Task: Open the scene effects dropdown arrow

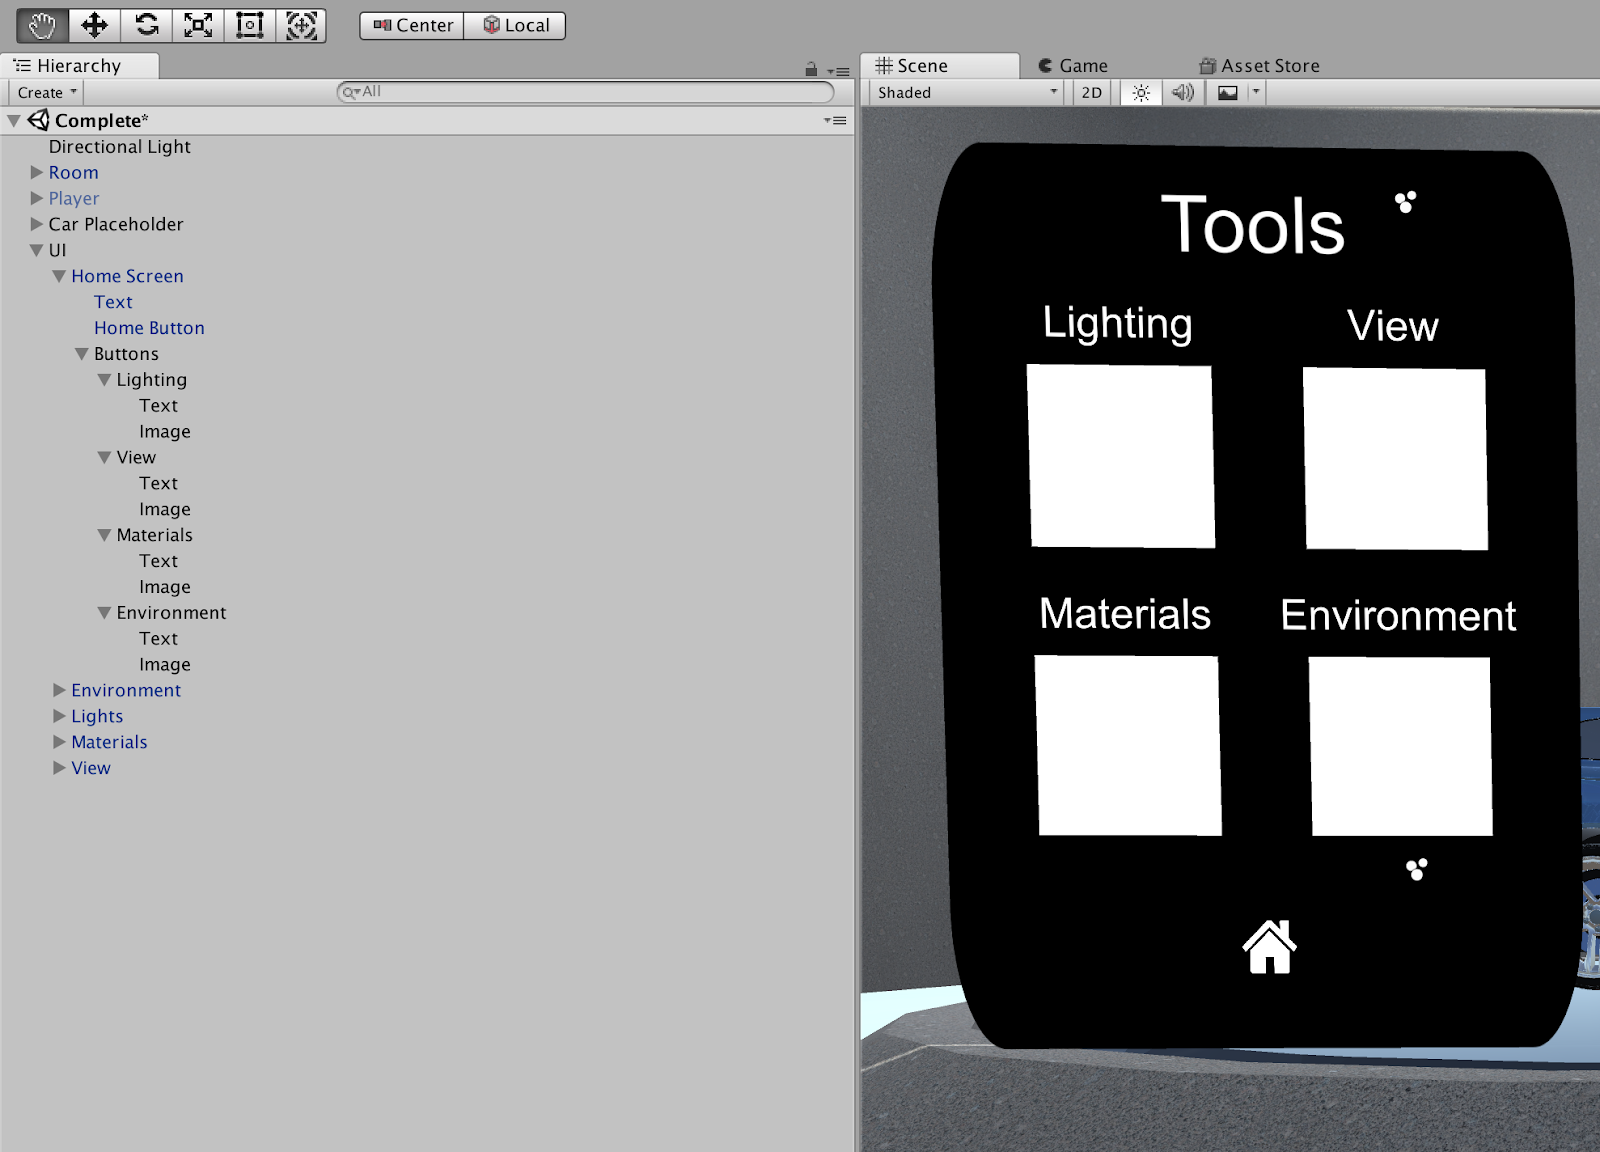Action: [x=1257, y=93]
